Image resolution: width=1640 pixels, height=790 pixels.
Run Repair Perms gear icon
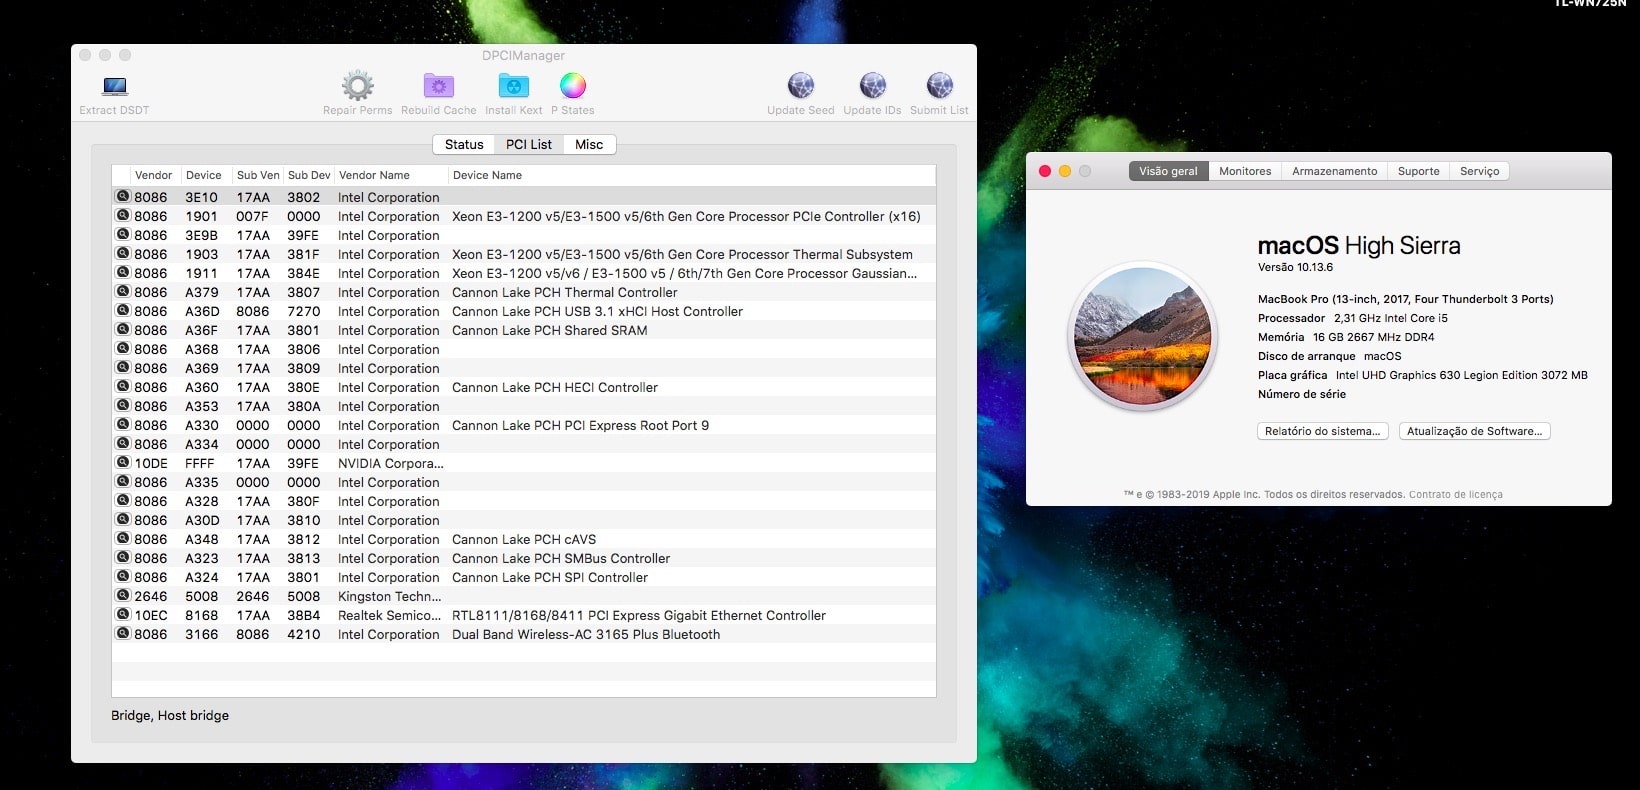click(x=357, y=86)
